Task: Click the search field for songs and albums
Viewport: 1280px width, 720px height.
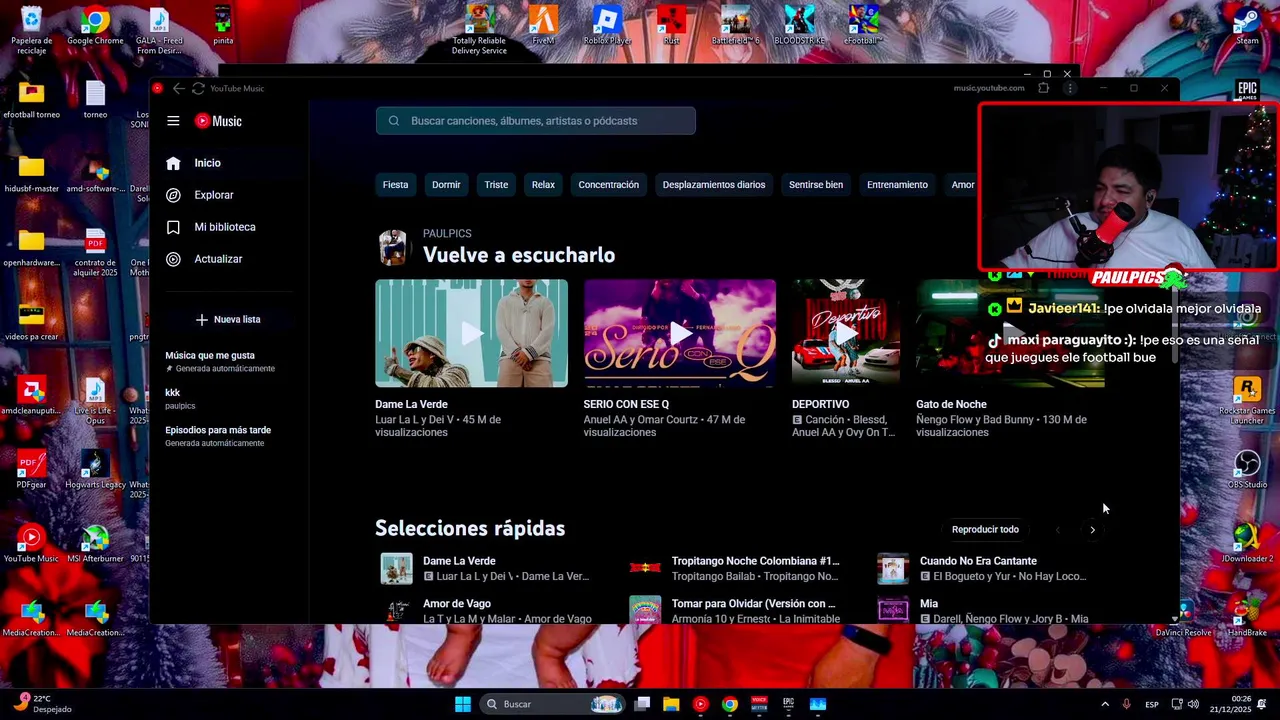Action: tap(536, 121)
